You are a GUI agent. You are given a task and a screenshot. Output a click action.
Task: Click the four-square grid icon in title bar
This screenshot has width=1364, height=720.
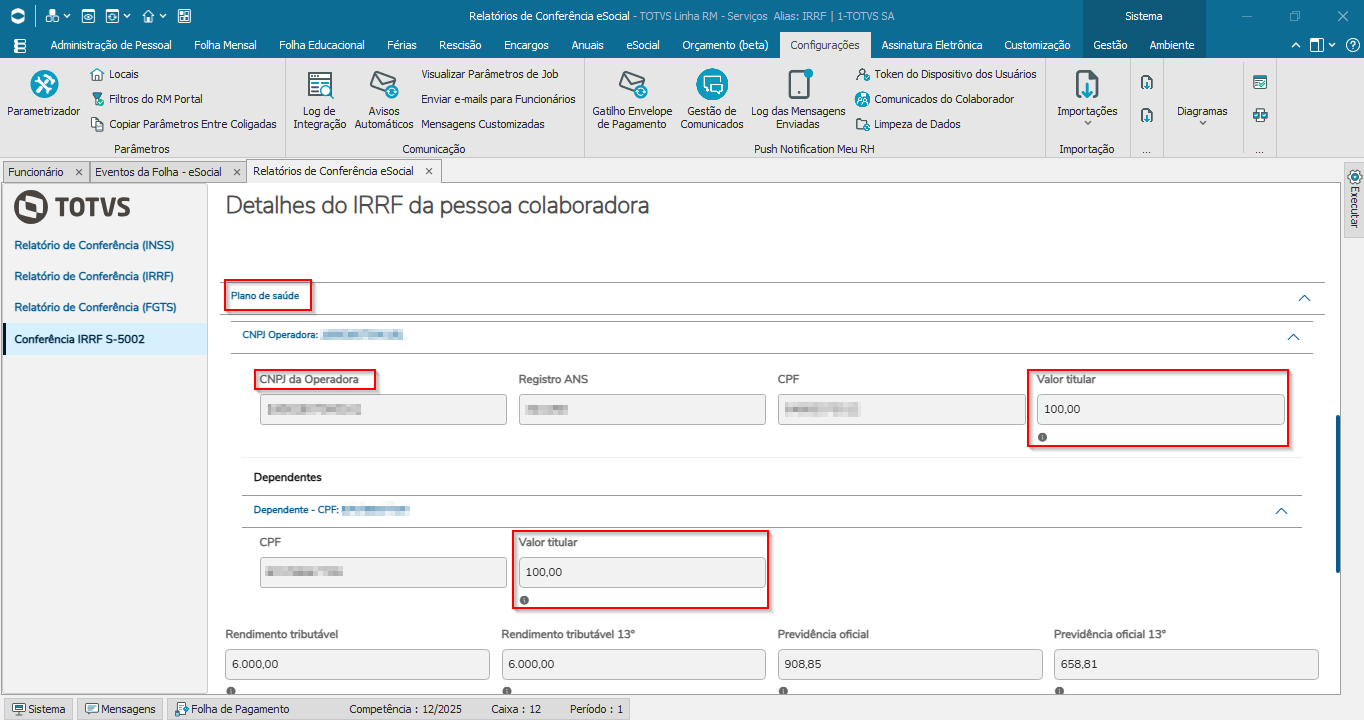point(184,16)
